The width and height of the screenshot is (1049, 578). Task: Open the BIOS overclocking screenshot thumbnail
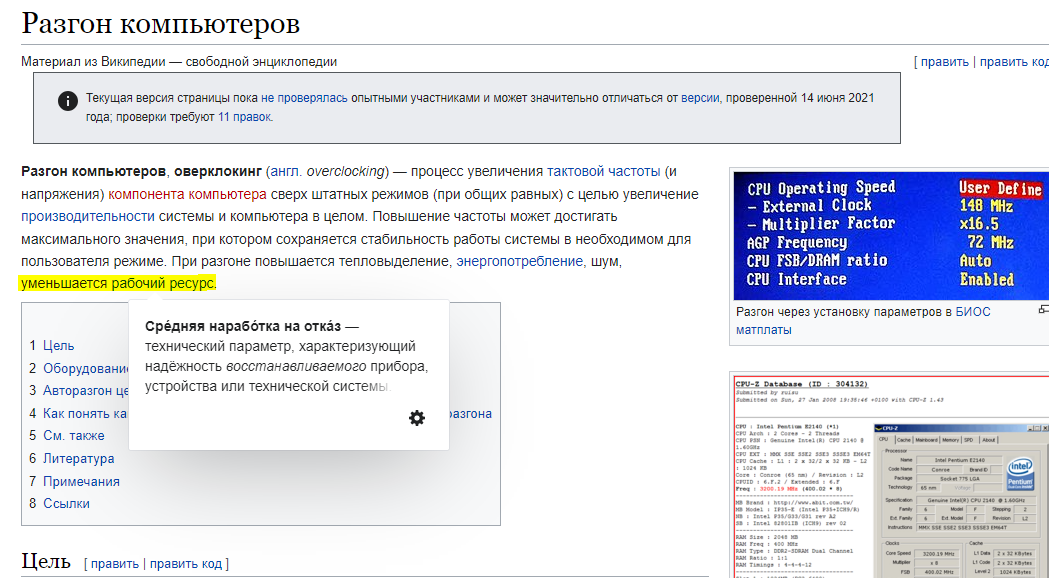891,236
